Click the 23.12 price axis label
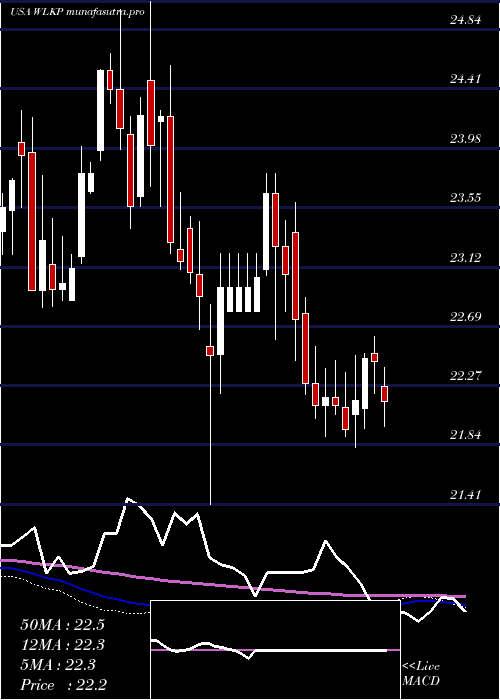The image size is (500, 700). 466,258
